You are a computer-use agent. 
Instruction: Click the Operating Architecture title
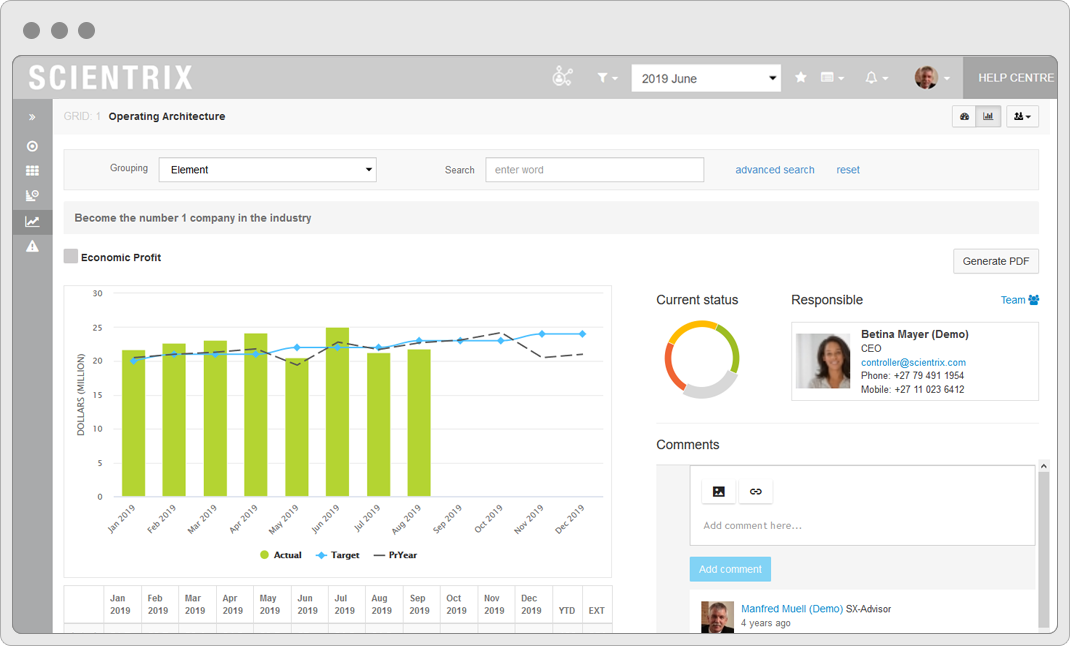[x=167, y=117]
